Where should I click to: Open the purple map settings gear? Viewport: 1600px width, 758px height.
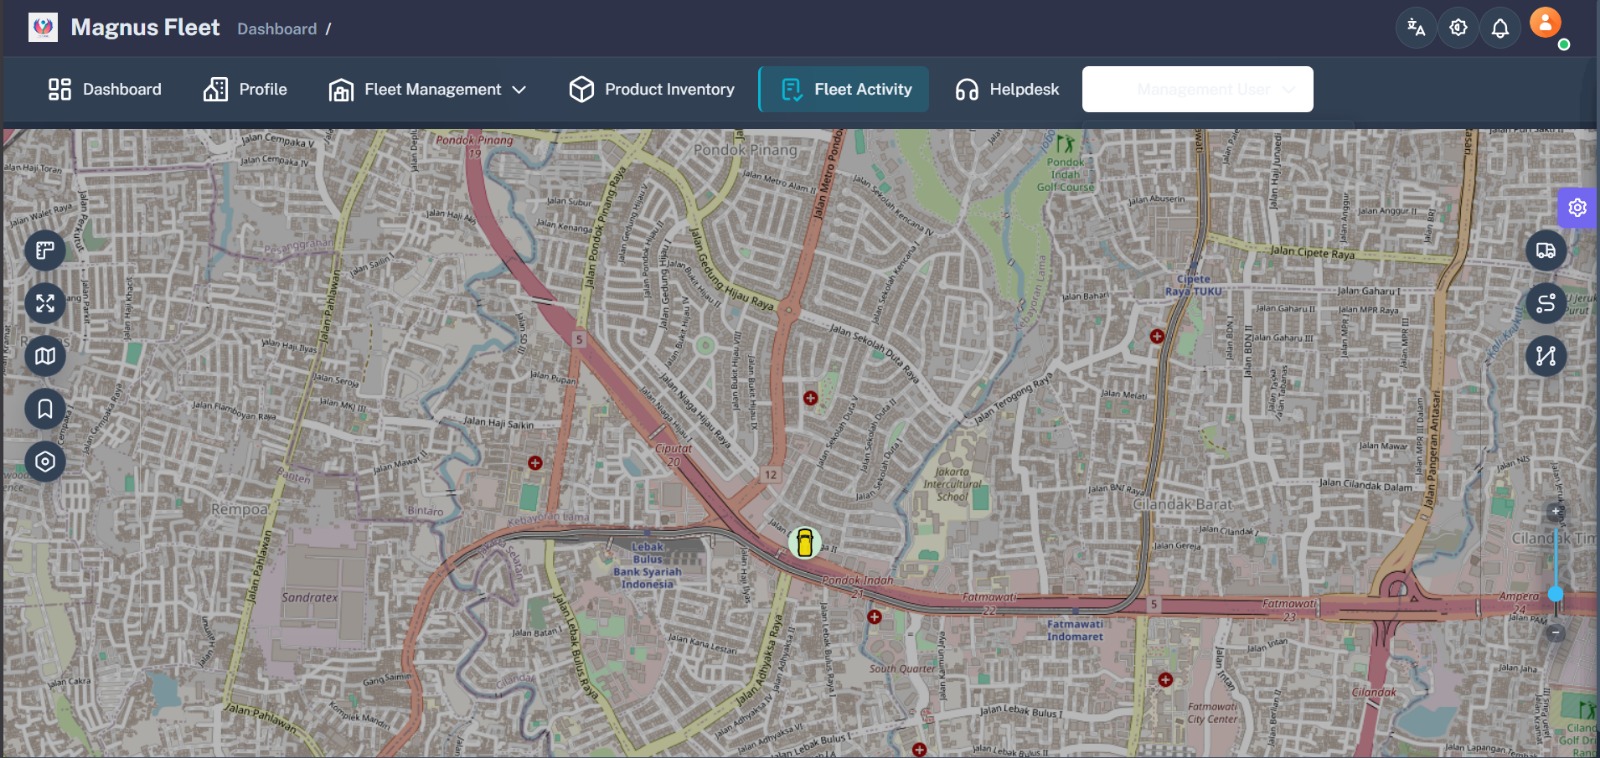pos(1577,208)
